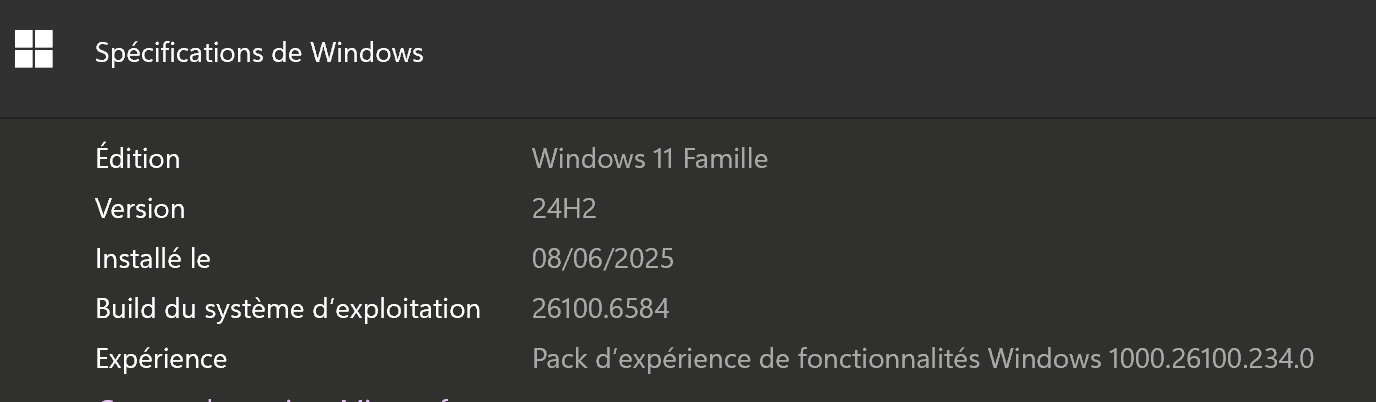Click the word "Spécifications" in the heading

click(175, 53)
